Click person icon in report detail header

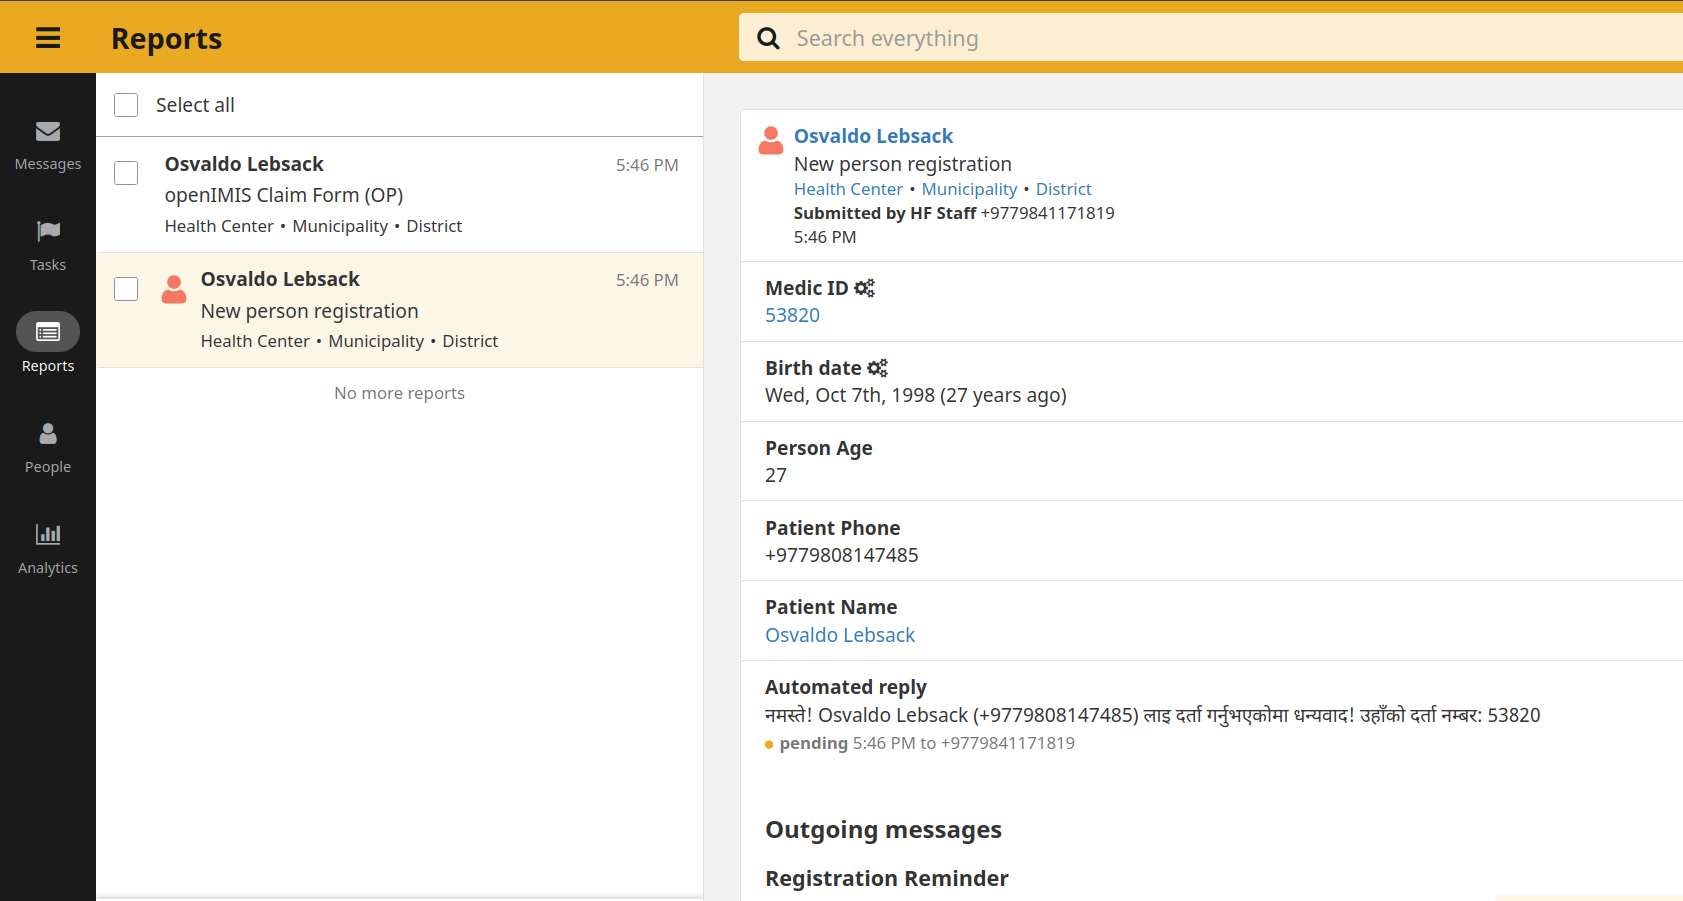coord(771,141)
